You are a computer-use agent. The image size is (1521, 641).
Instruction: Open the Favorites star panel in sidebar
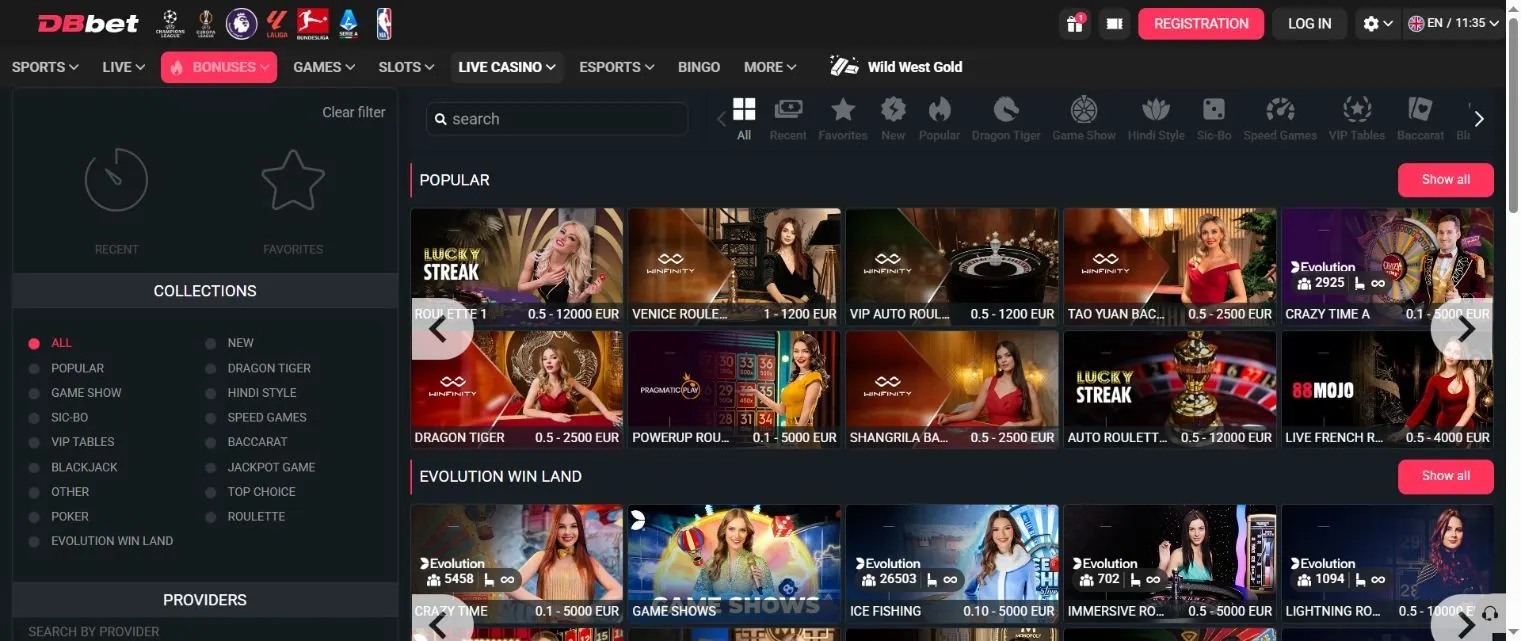tap(293, 200)
